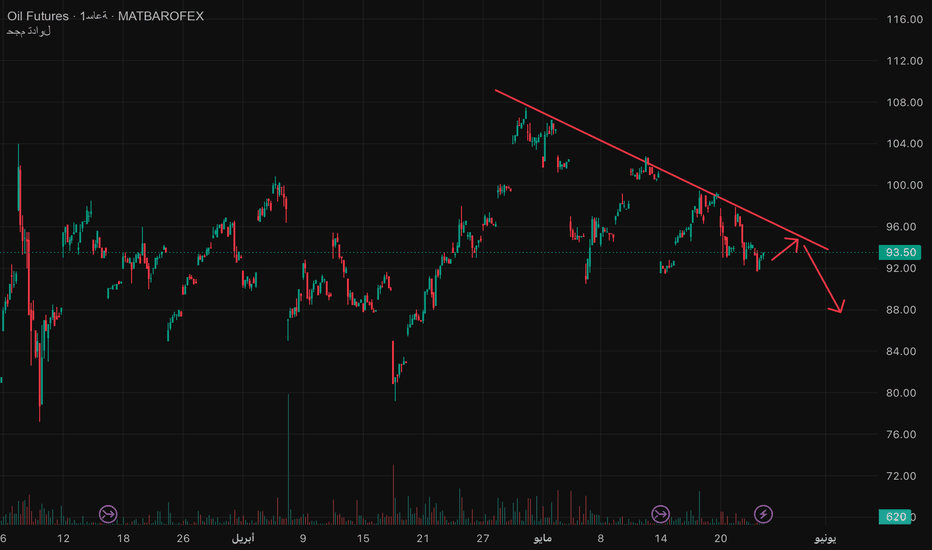Click the date label 15 on time axis

(x=363, y=538)
